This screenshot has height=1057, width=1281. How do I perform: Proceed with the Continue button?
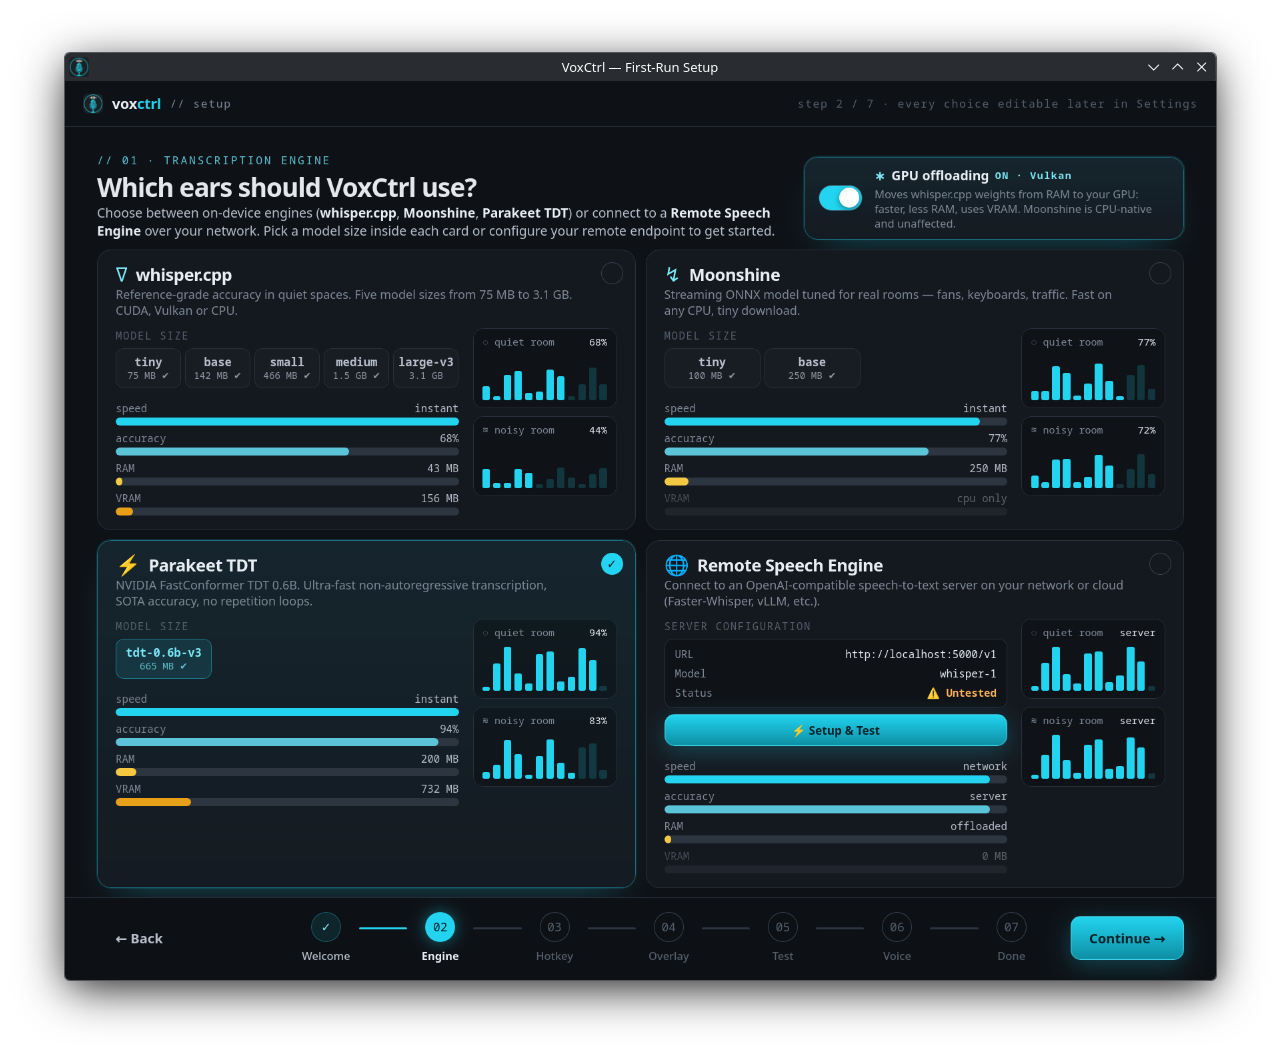pyautogui.click(x=1127, y=939)
